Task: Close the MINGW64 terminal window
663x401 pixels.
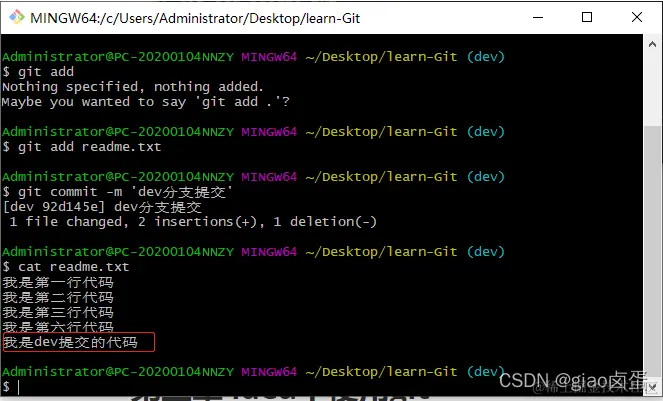Action: pos(637,17)
